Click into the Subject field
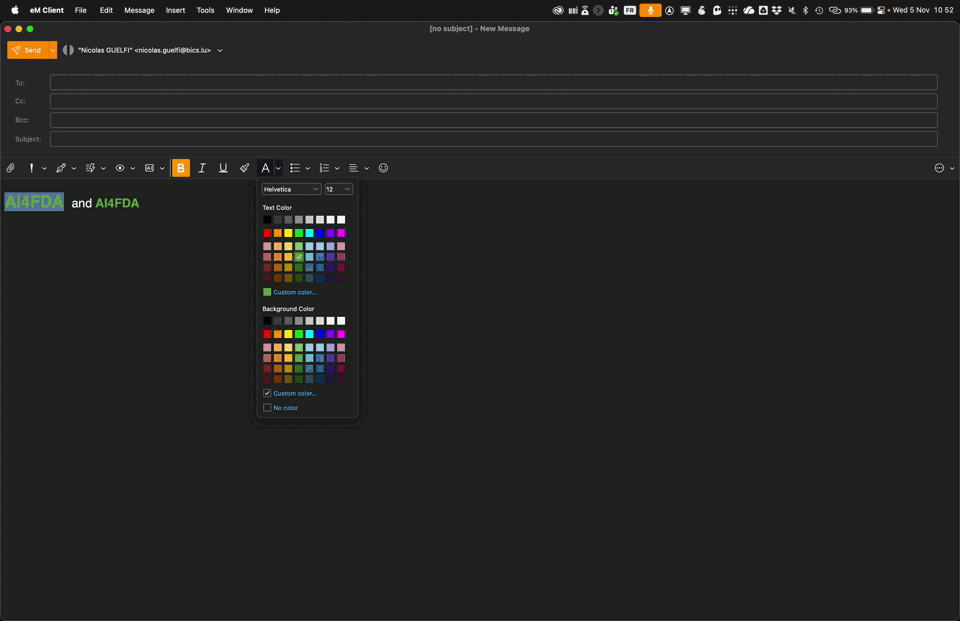 click(x=493, y=139)
